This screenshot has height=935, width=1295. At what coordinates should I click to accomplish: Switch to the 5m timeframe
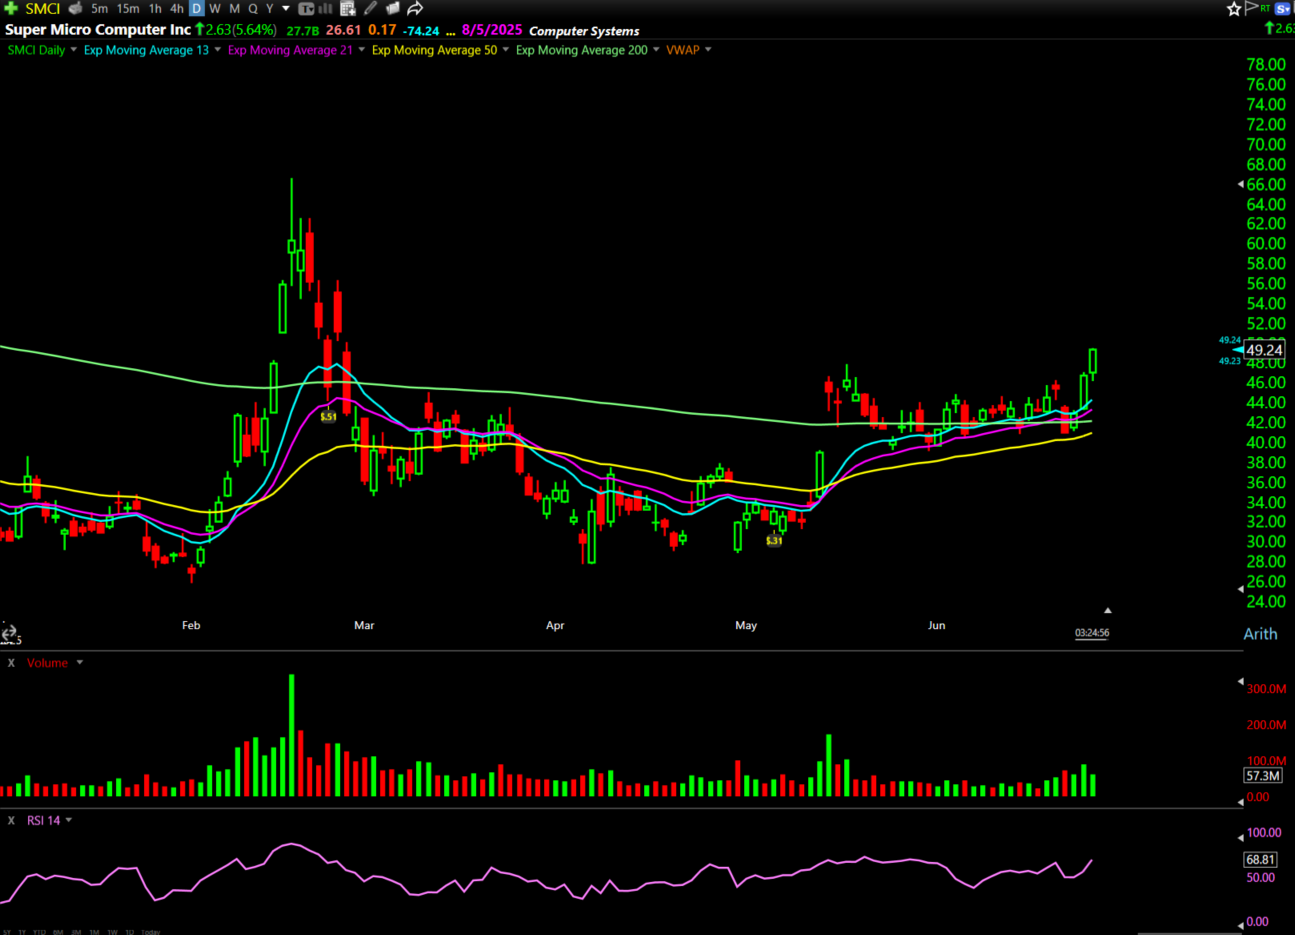tap(99, 8)
